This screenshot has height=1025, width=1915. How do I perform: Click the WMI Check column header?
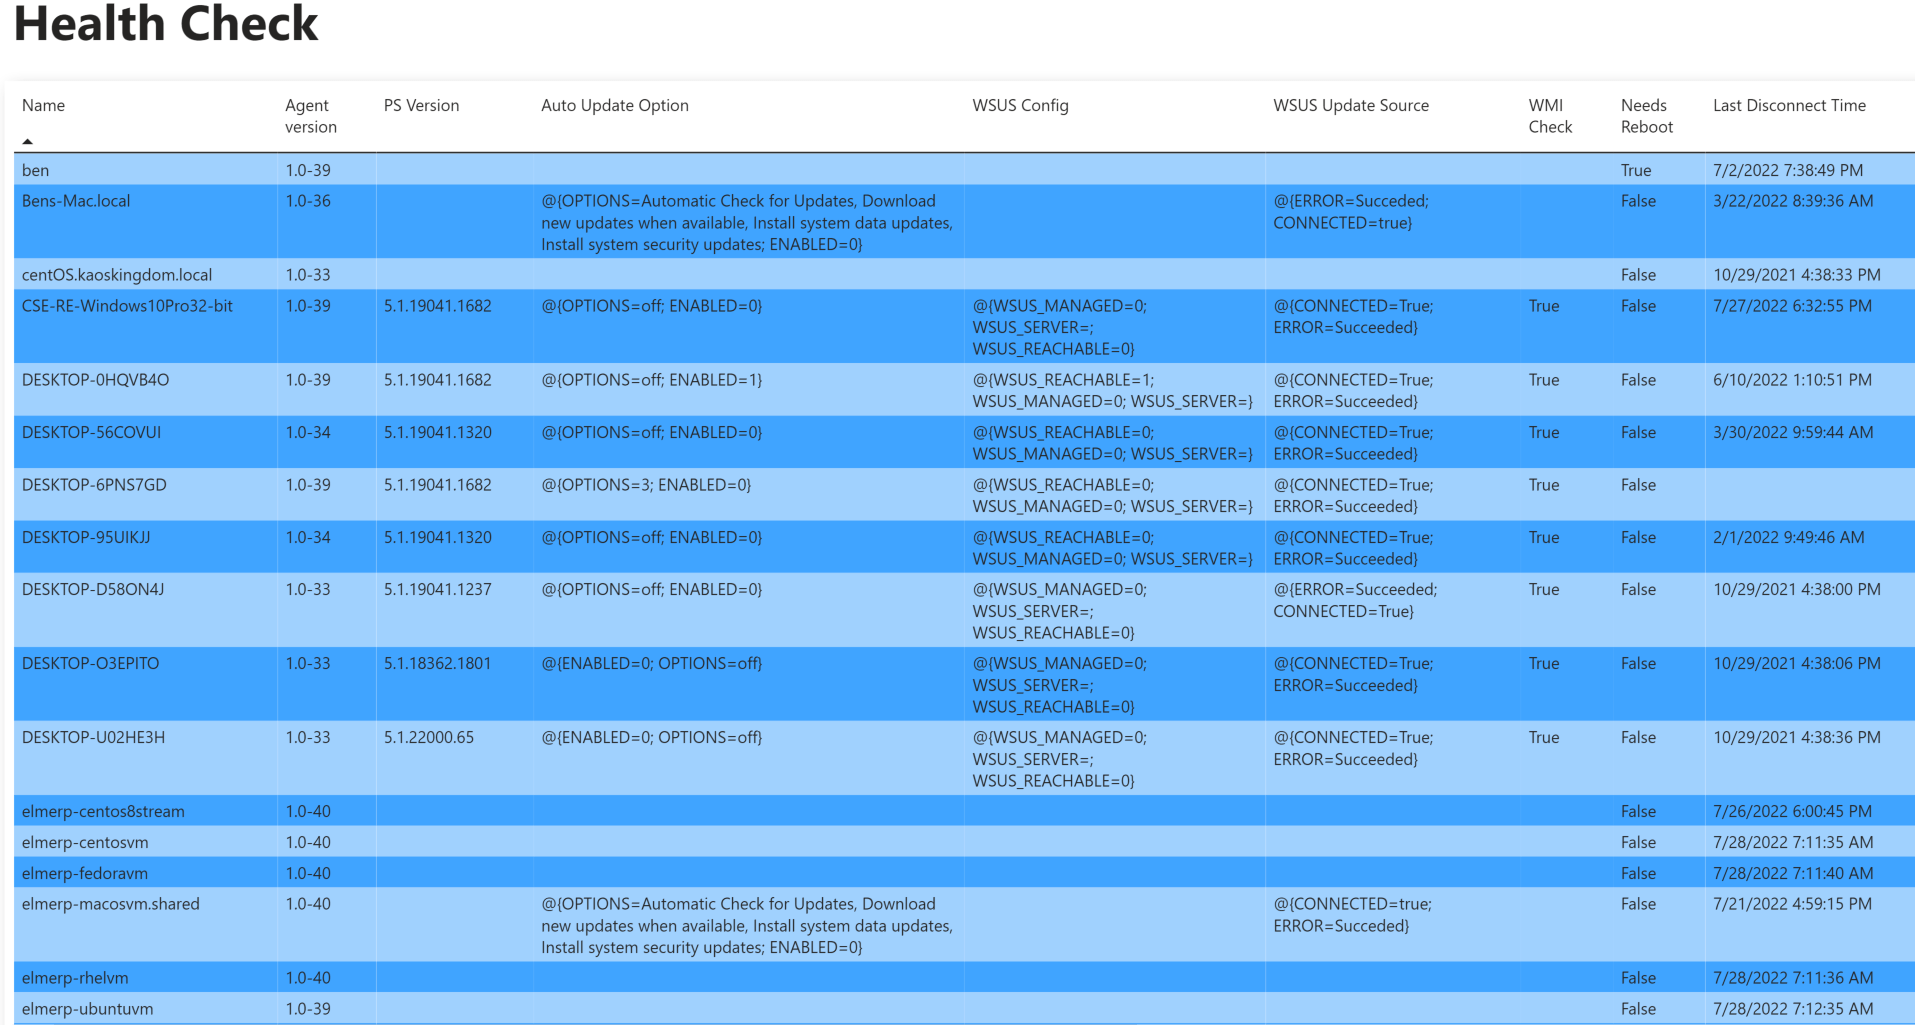pos(1549,115)
